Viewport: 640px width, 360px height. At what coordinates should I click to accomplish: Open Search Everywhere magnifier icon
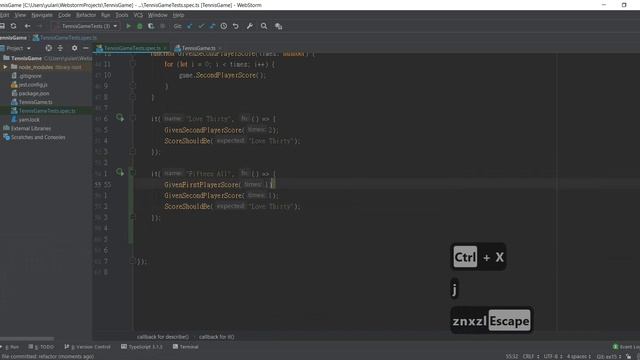(x=264, y=26)
